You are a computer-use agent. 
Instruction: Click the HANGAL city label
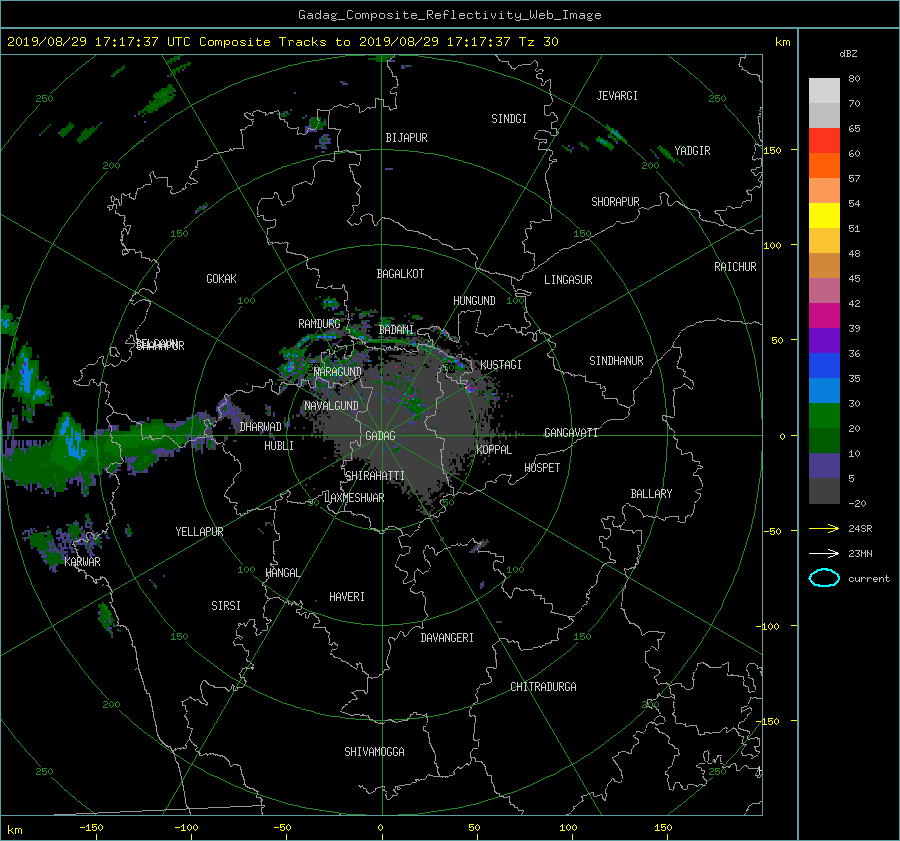pyautogui.click(x=282, y=573)
